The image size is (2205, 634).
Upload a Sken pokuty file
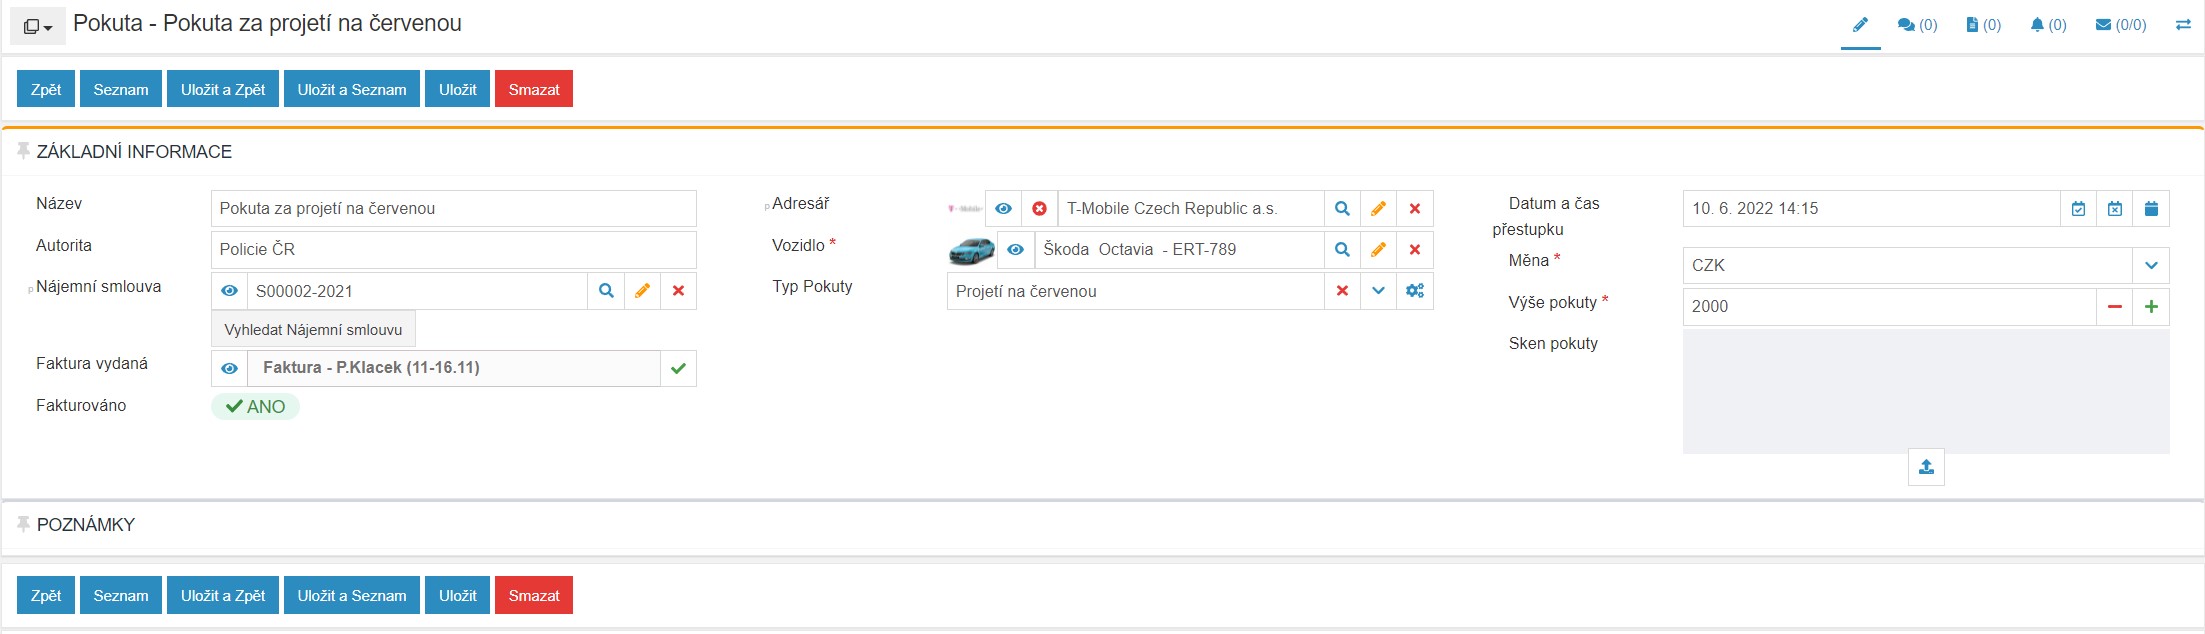(x=1926, y=467)
